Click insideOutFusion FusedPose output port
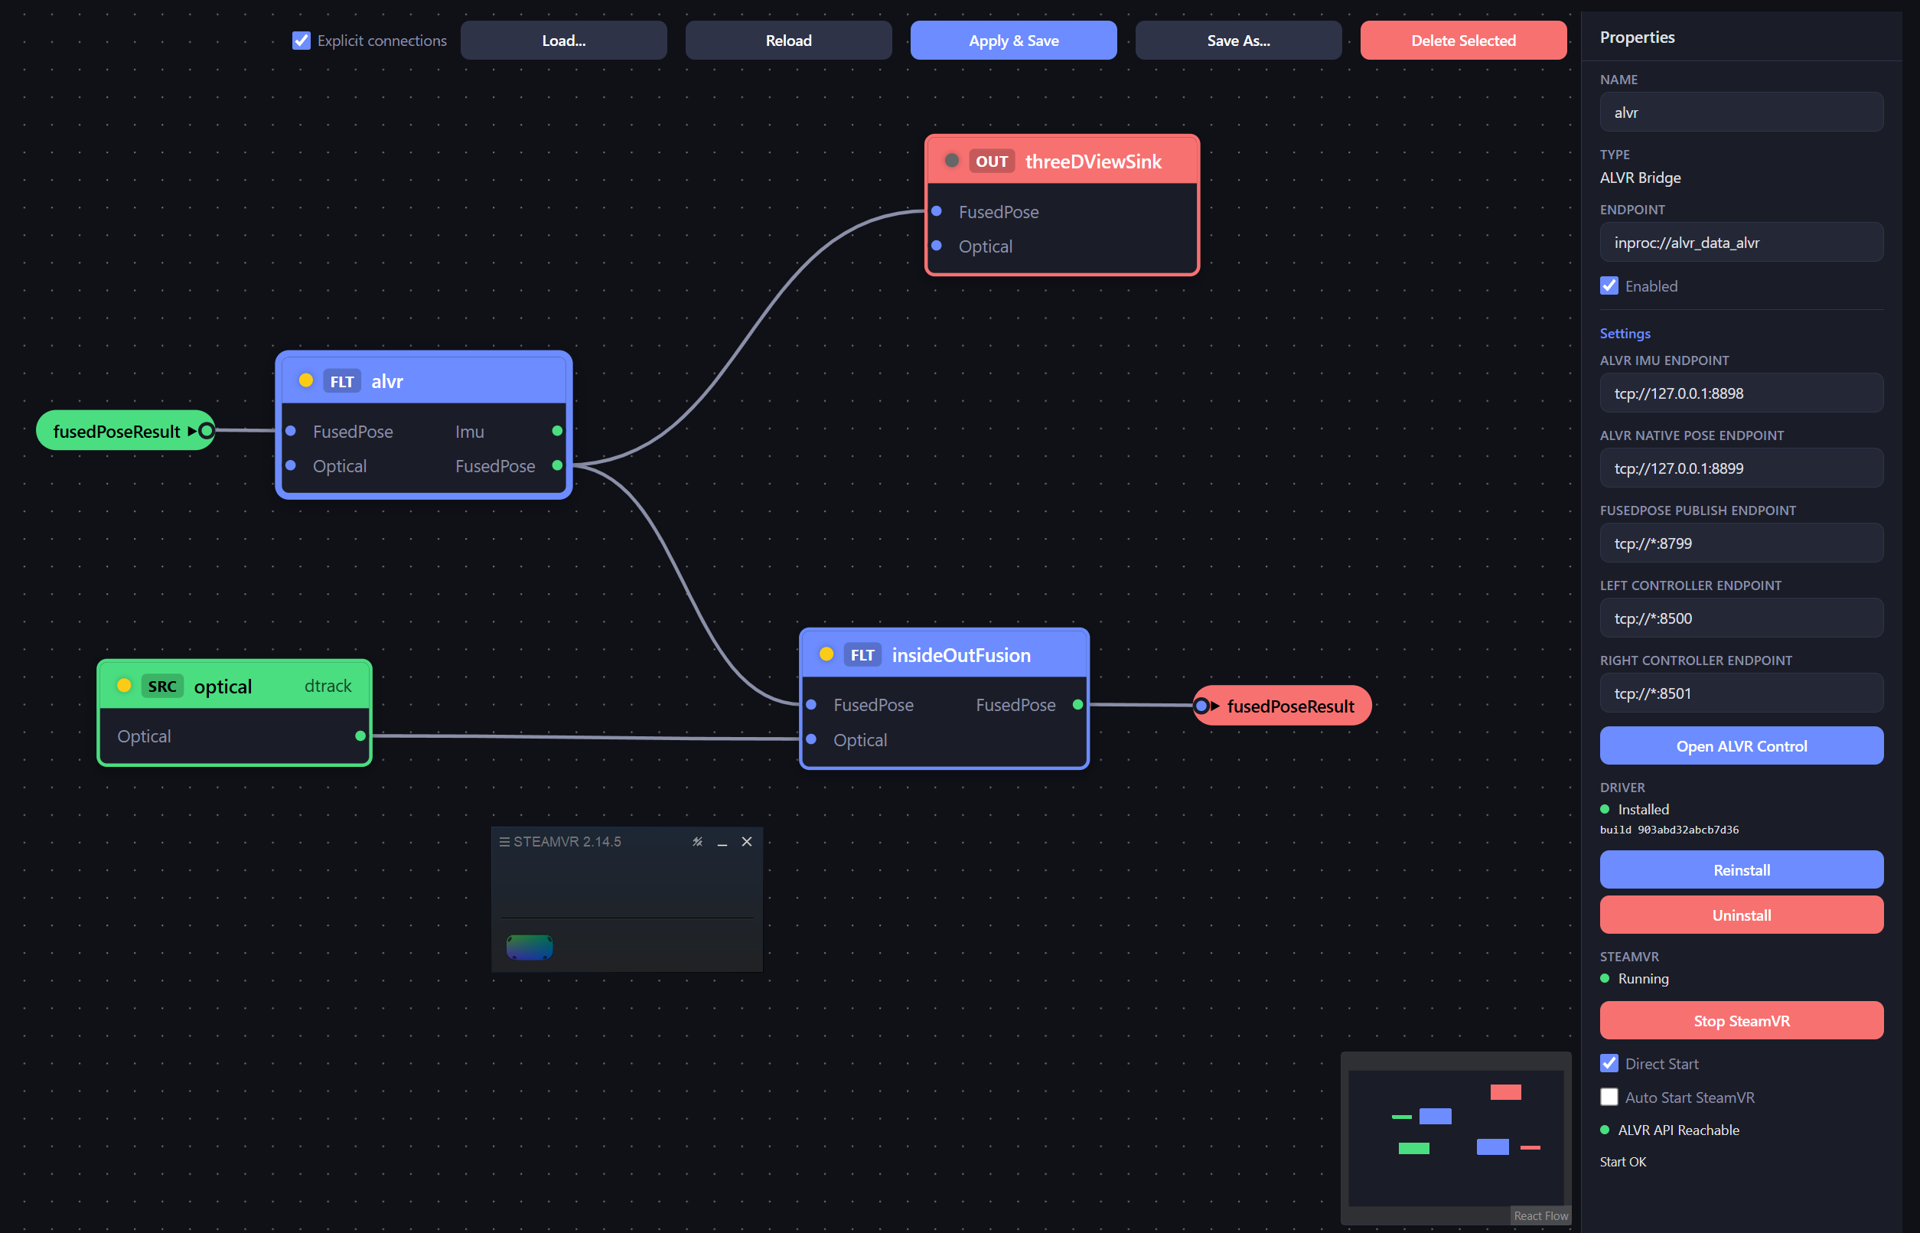This screenshot has height=1233, width=1920. pos(1078,705)
